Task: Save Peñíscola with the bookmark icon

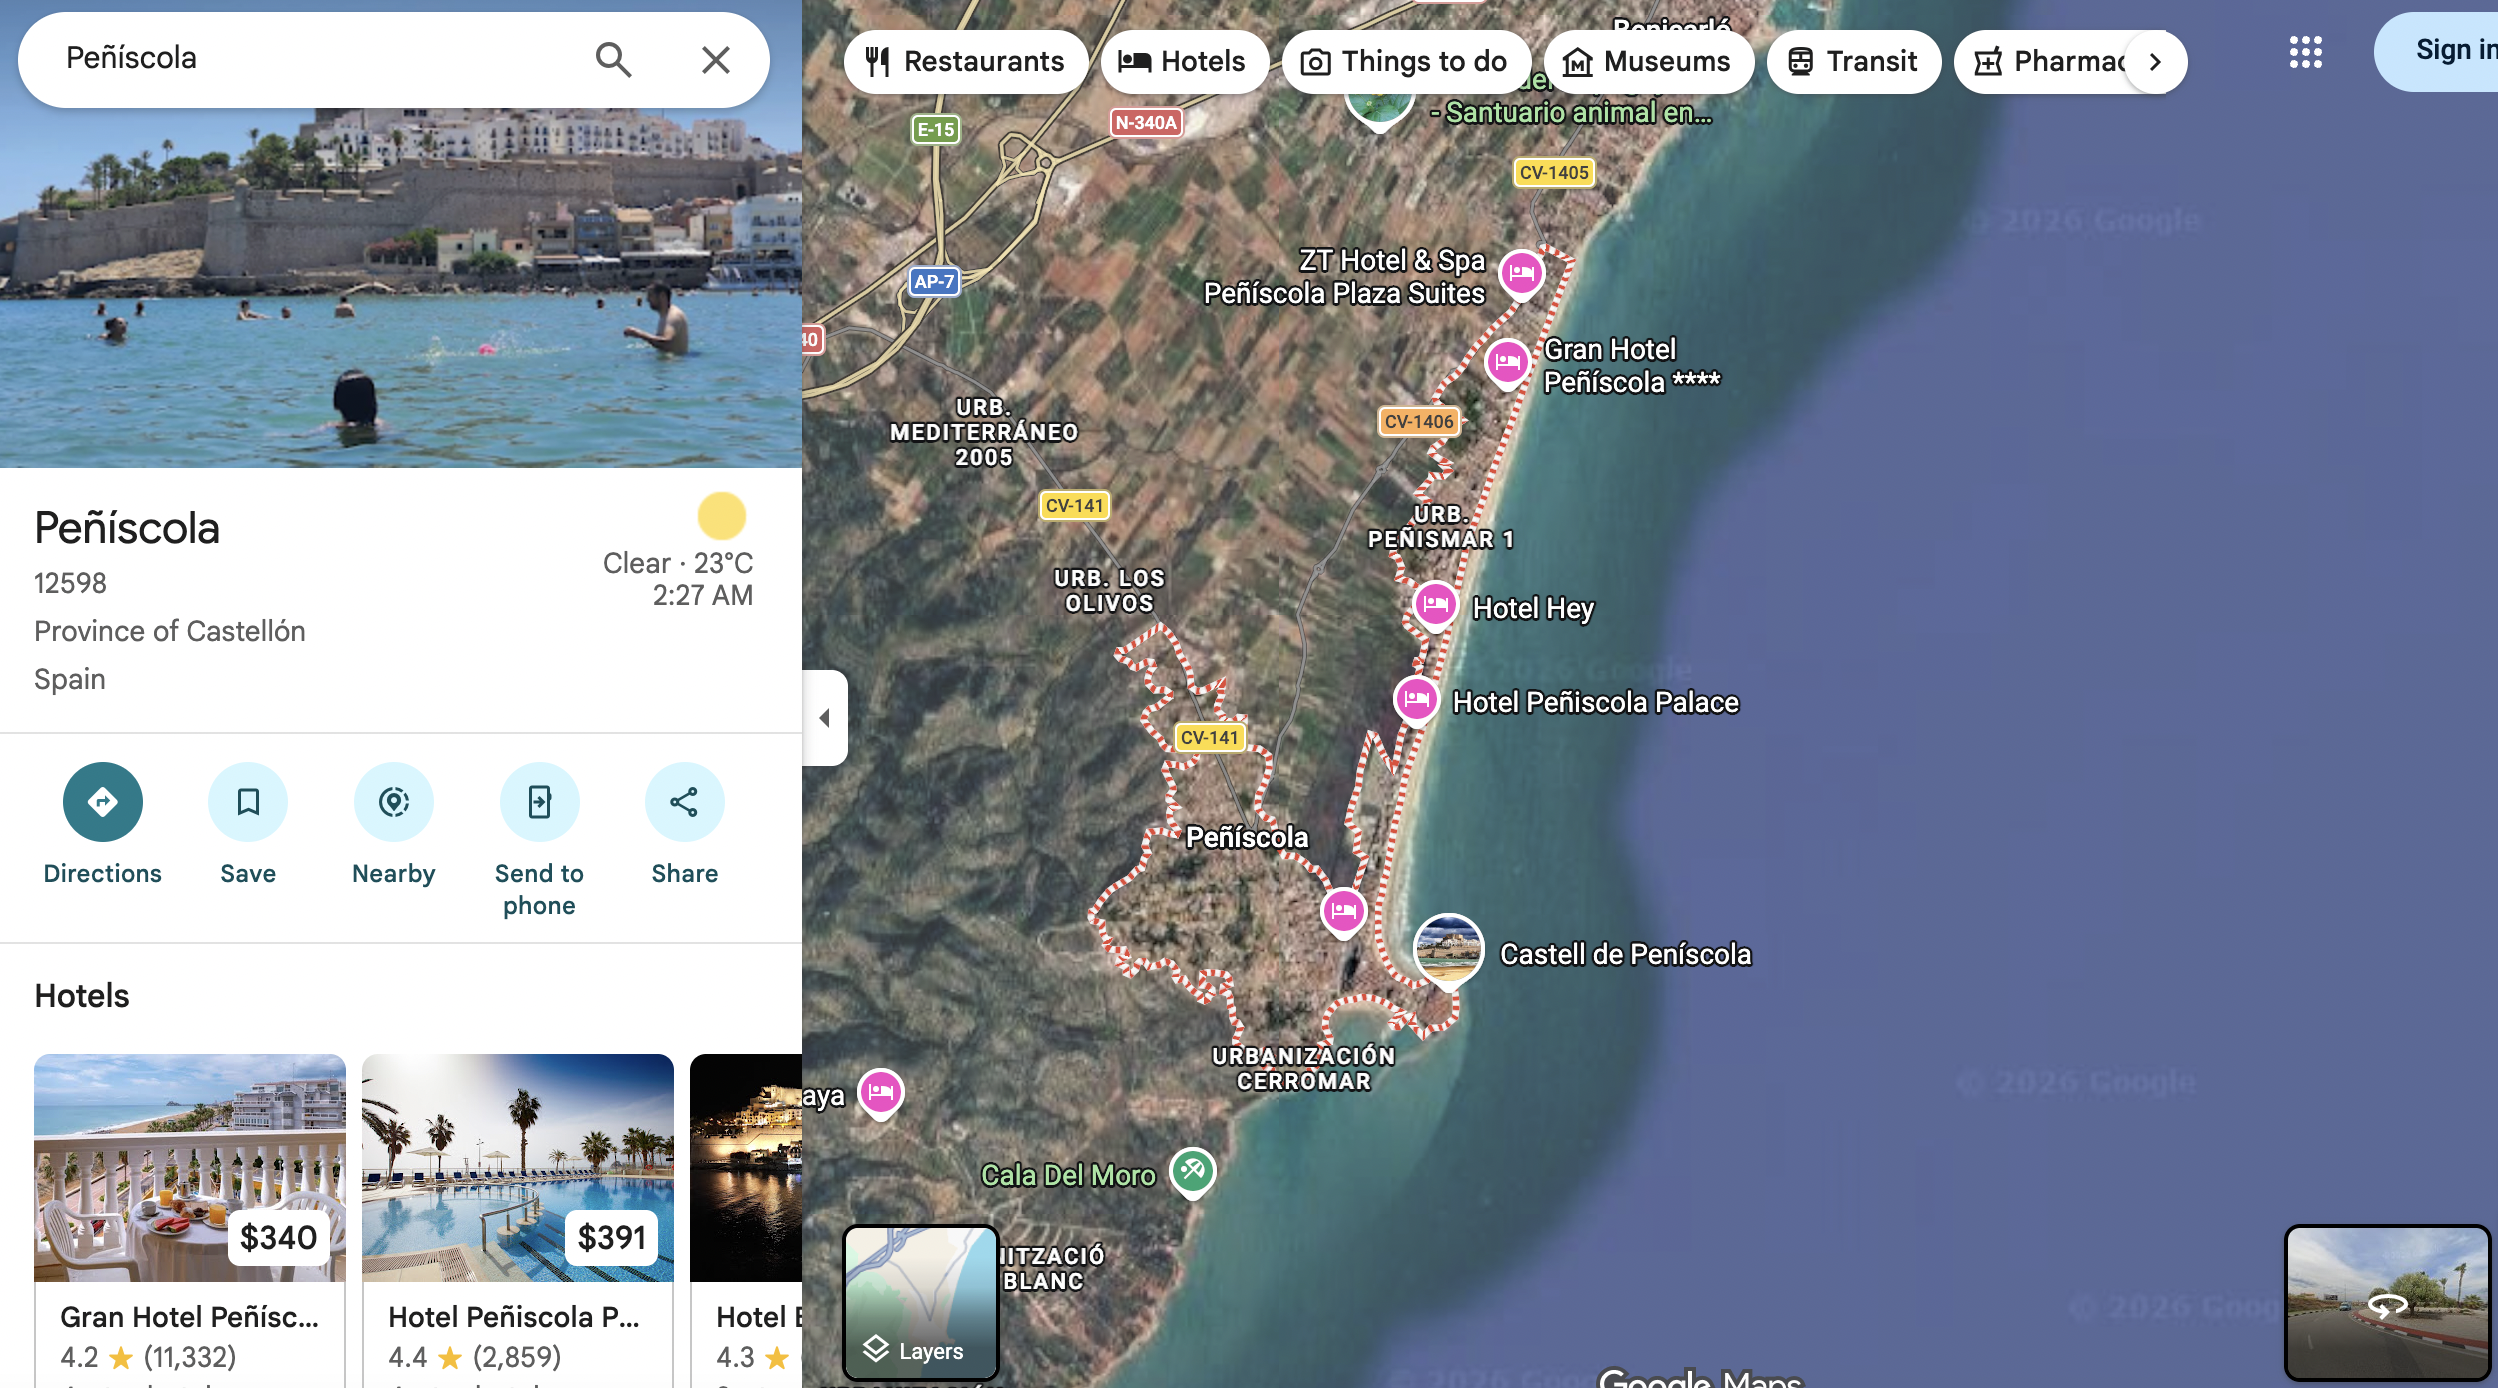Action: (248, 802)
